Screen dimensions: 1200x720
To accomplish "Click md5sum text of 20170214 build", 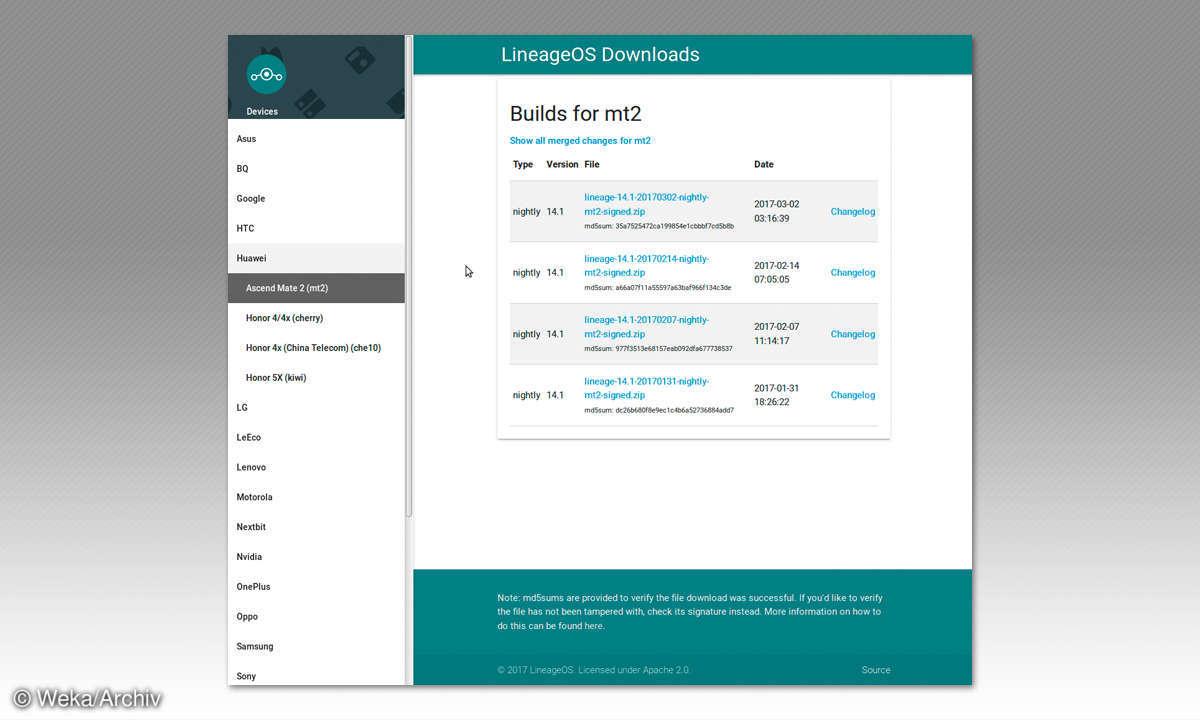I will [x=658, y=287].
